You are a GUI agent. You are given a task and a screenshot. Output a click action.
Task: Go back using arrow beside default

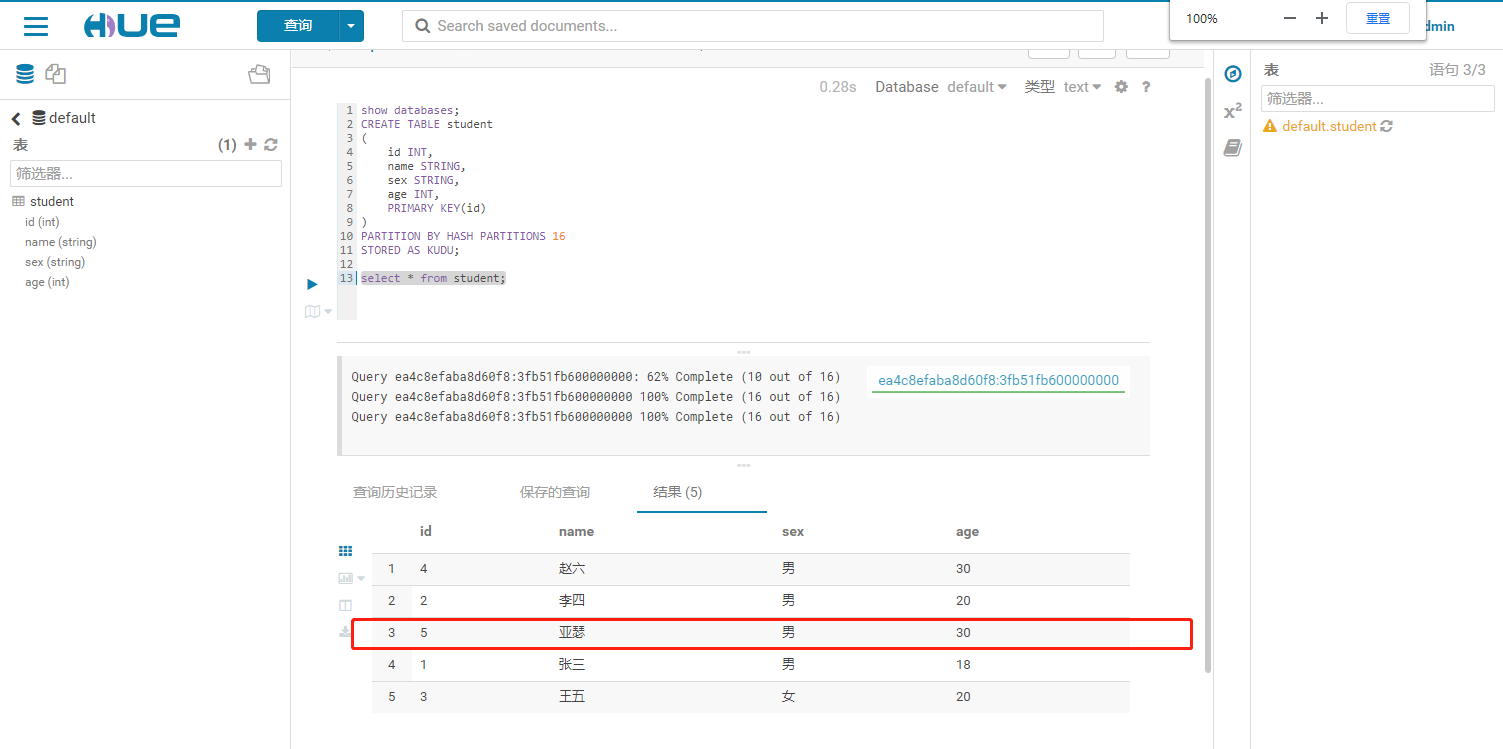click(x=16, y=118)
